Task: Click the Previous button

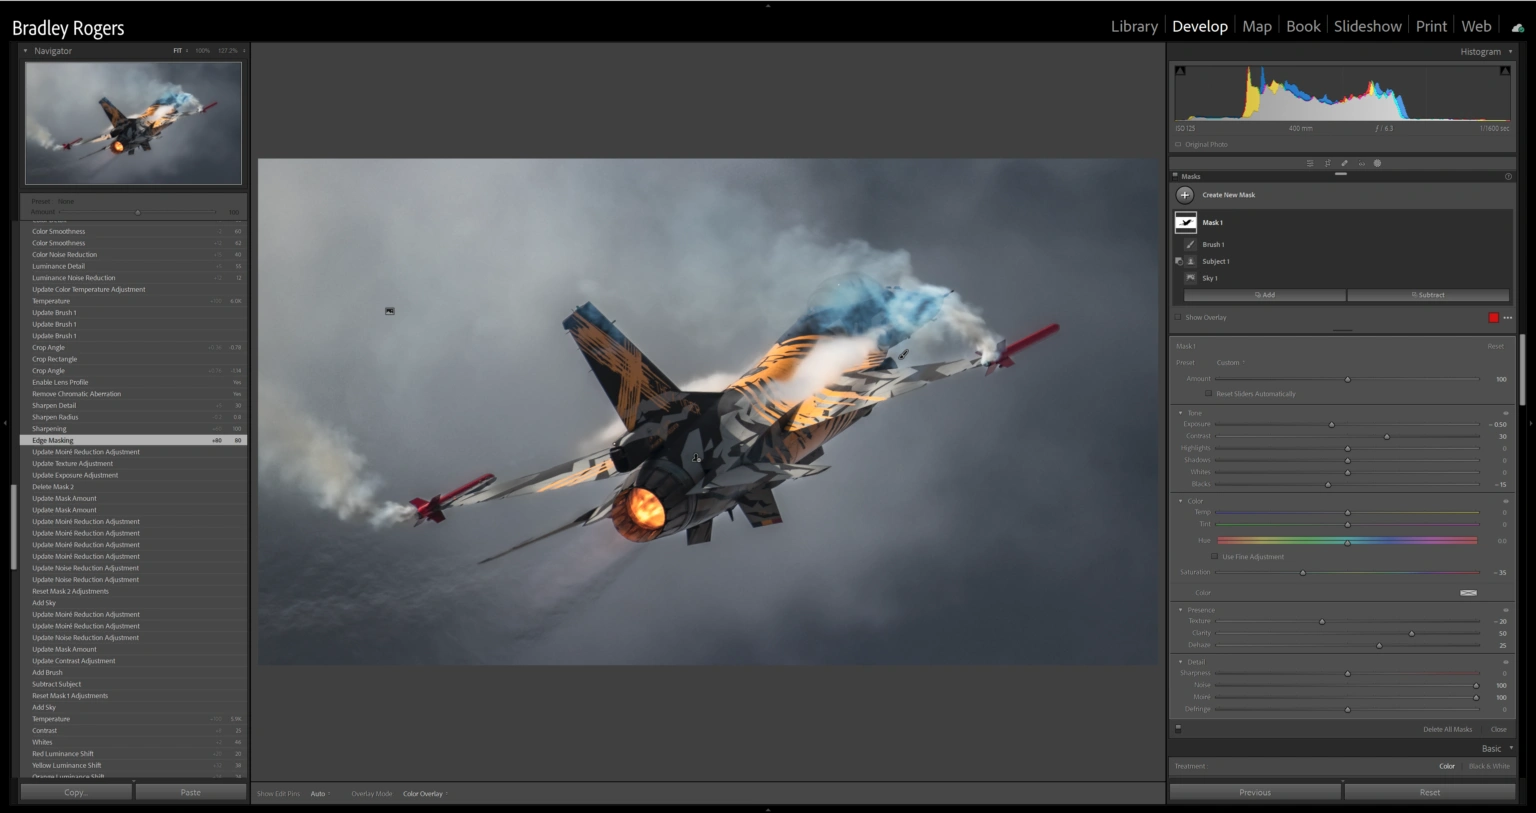Action: (x=1255, y=792)
